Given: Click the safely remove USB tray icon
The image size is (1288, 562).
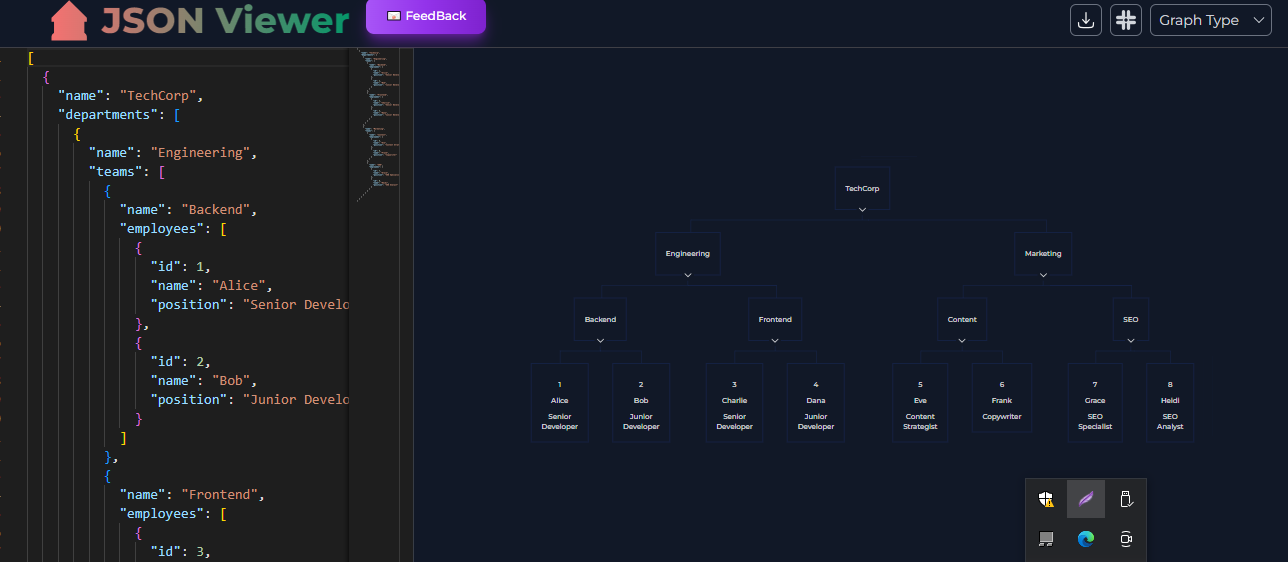Looking at the screenshot, I should [1126, 498].
